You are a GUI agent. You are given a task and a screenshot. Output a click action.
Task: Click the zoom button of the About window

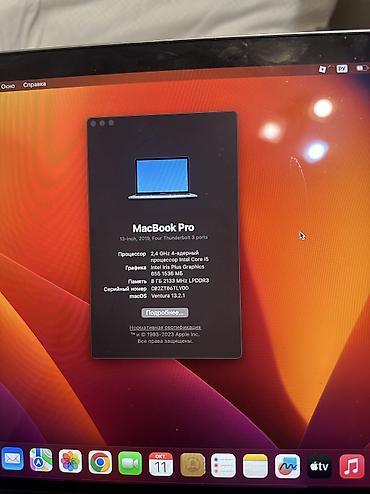coord(111,123)
